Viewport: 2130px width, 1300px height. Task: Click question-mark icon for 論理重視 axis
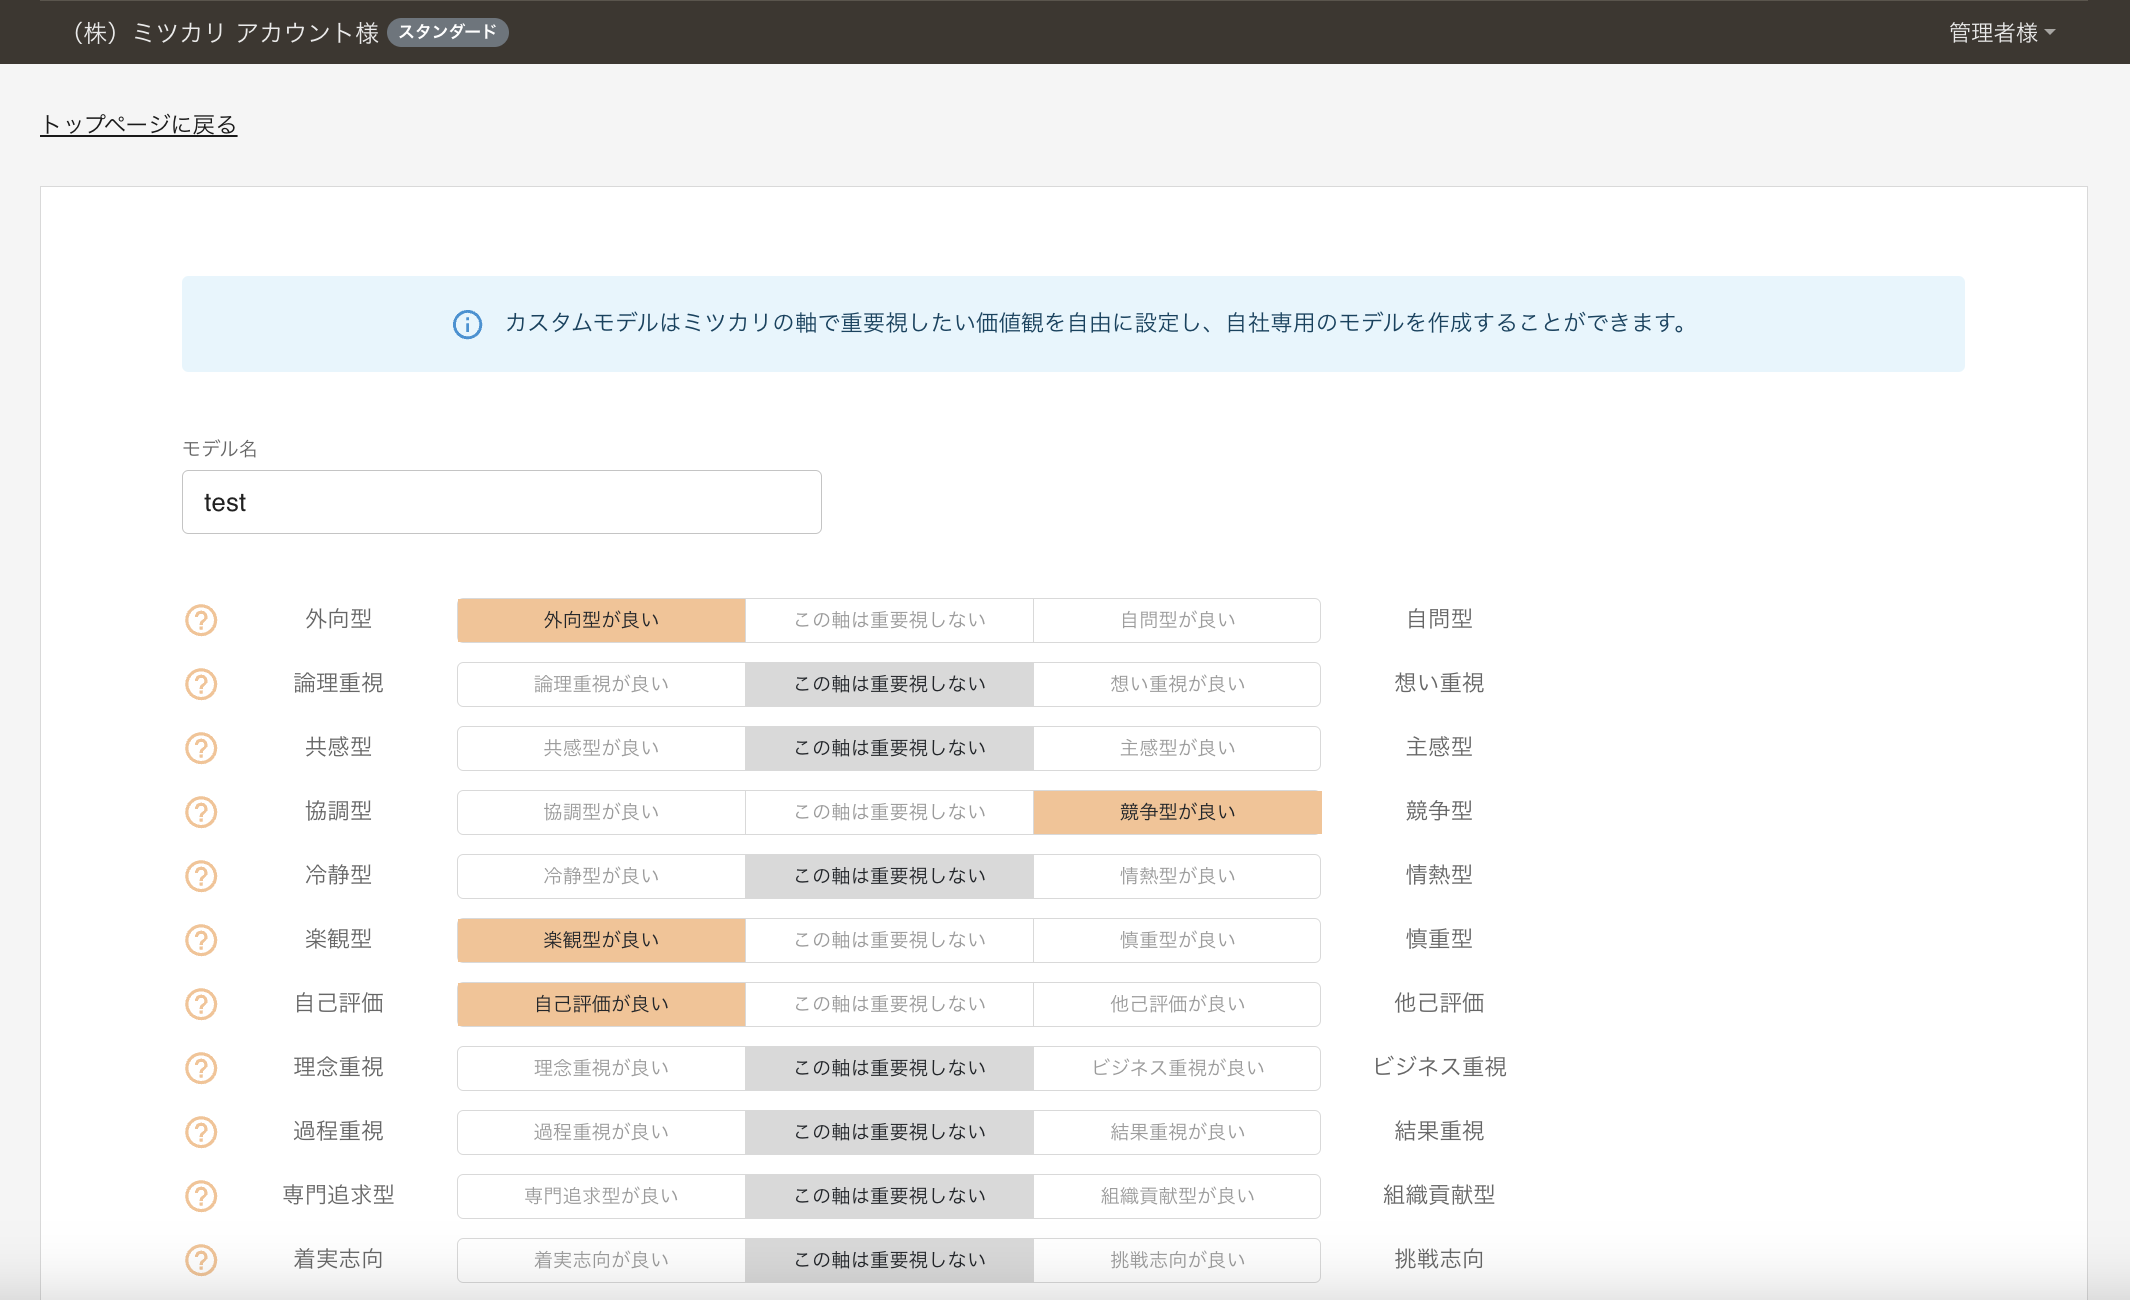pos(201,684)
